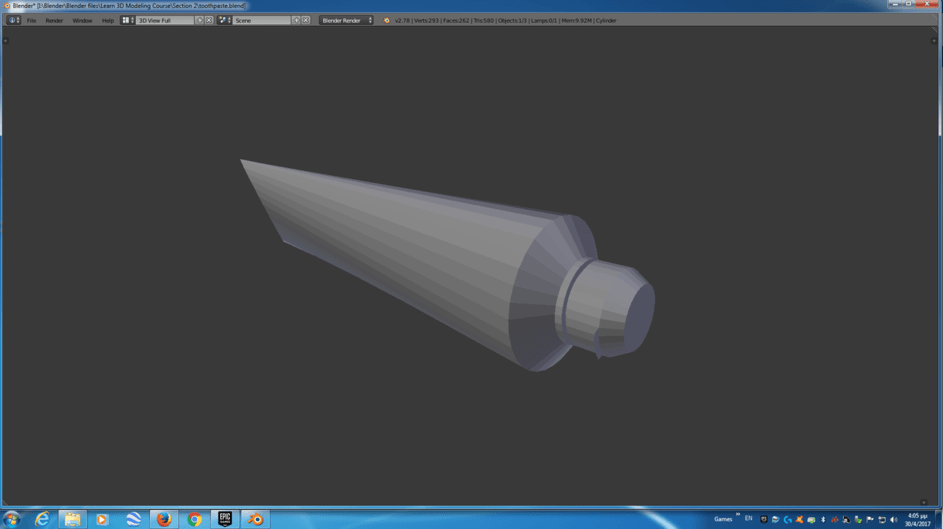Click the Avast antivirus tray icon

799,519
